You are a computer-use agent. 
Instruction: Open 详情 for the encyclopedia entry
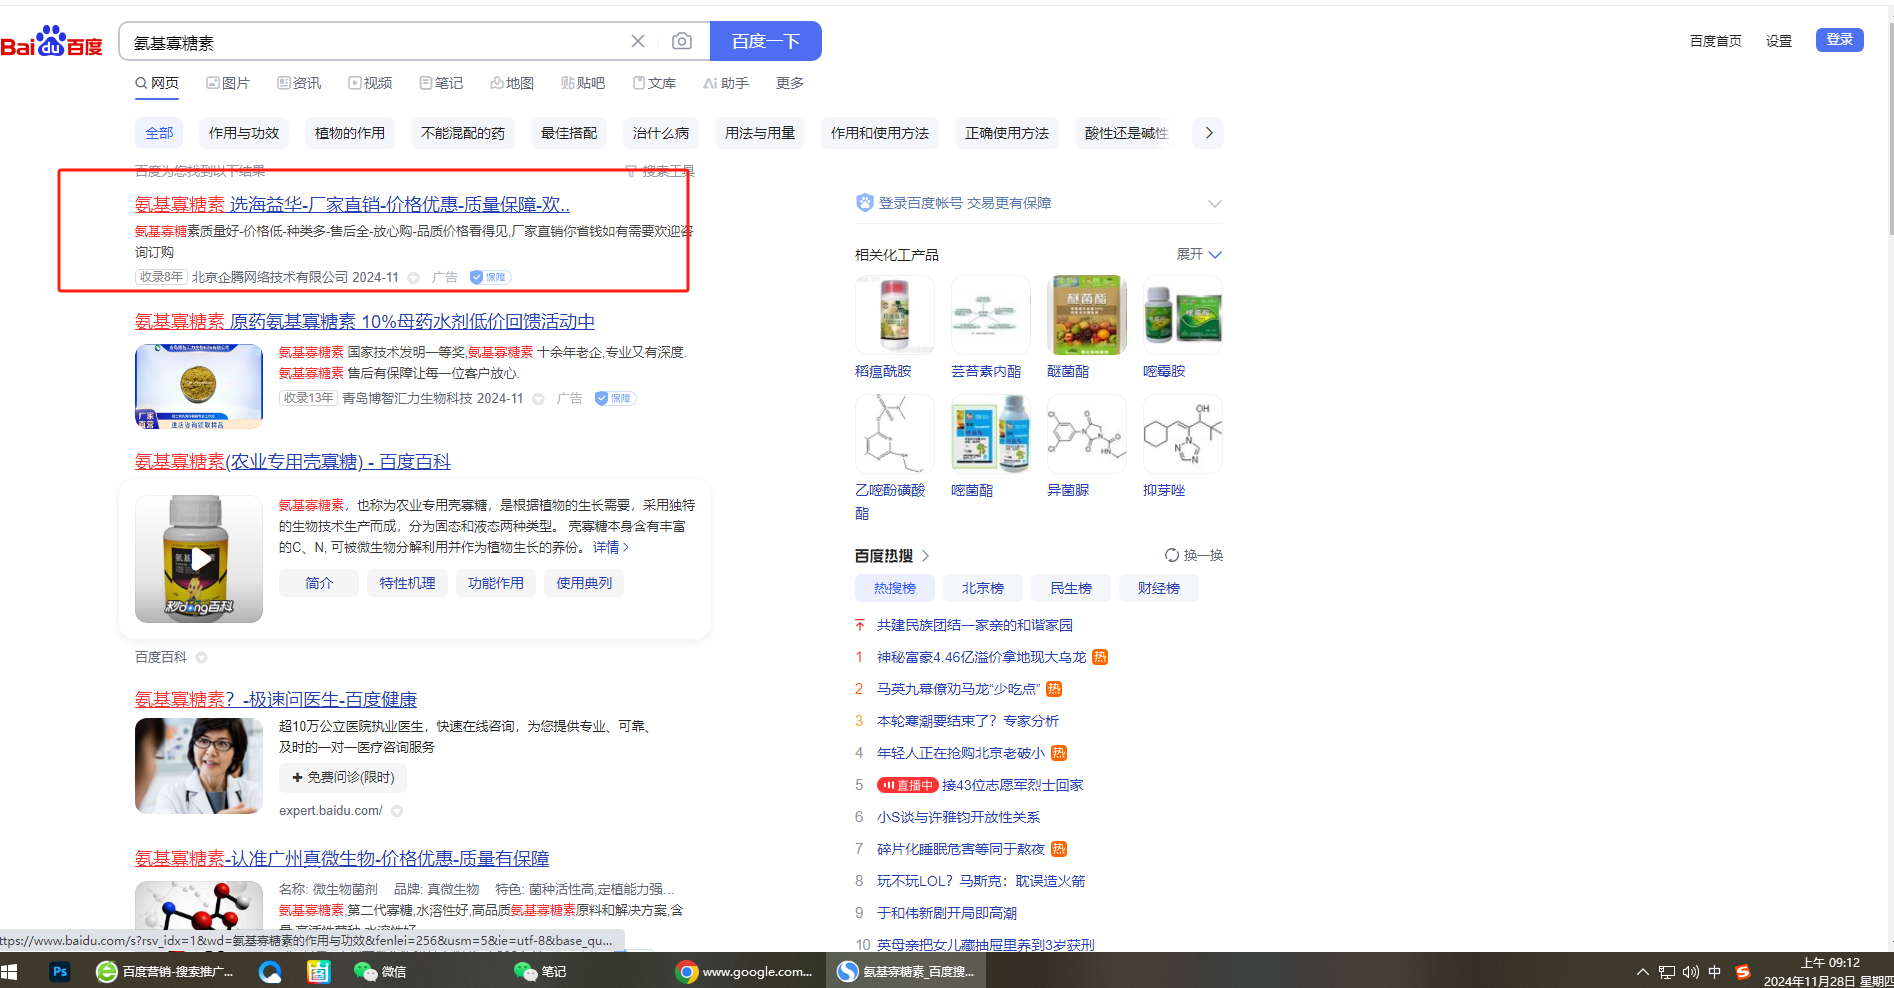pos(611,547)
